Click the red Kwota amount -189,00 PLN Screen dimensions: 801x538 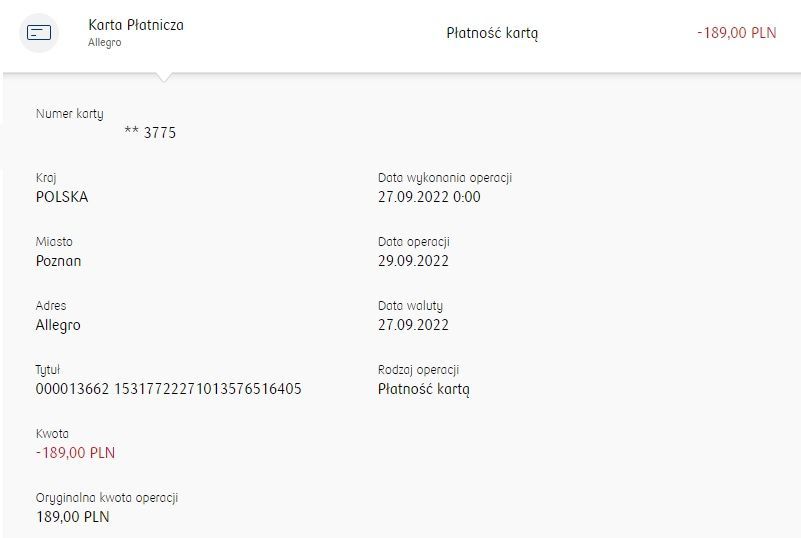pyautogui.click(x=76, y=453)
